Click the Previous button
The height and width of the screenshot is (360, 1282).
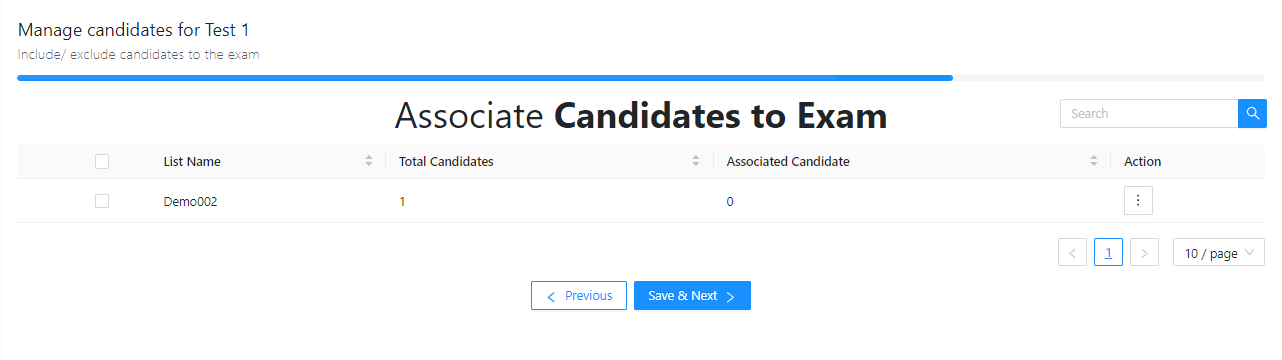coord(579,296)
